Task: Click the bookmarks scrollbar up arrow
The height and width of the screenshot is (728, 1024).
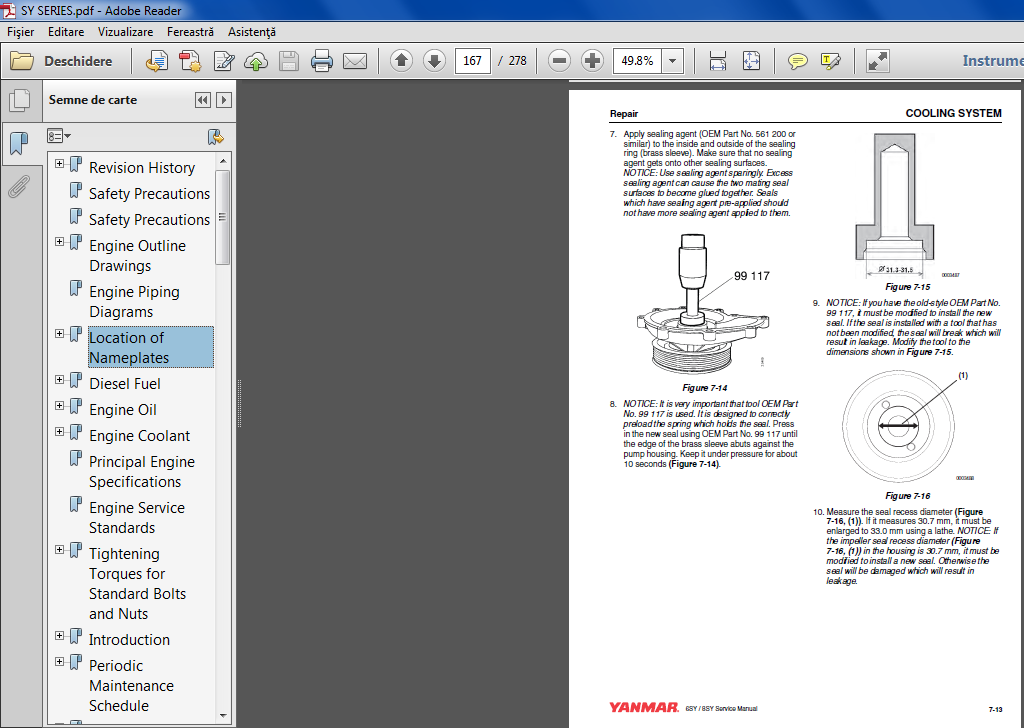Action: pyautogui.click(x=223, y=161)
